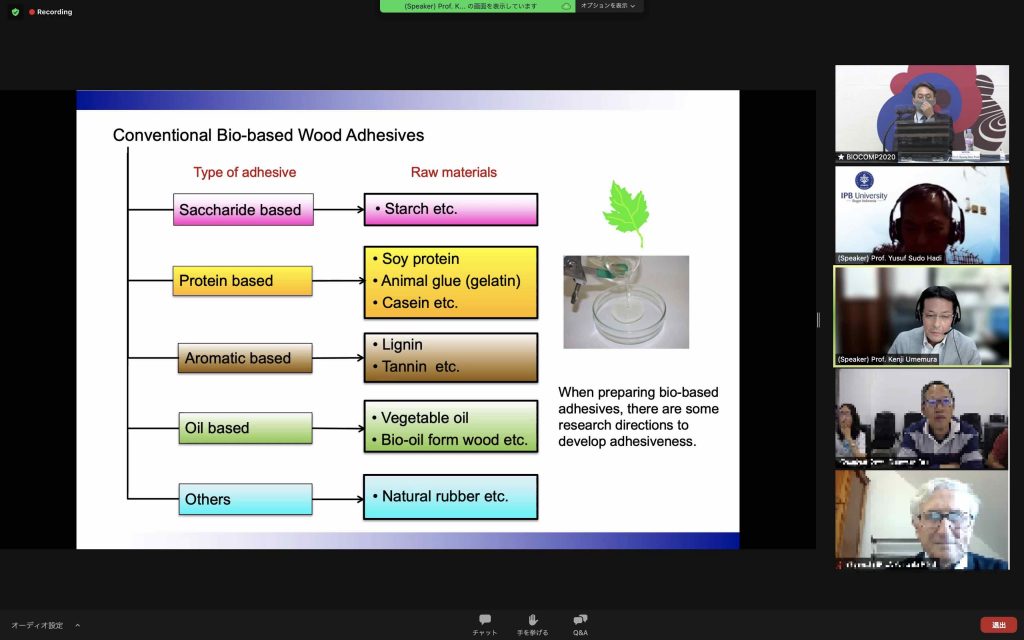Image resolution: width=1024 pixels, height=640 pixels.
Task: Click the red Recording indicator
Action: pos(50,12)
